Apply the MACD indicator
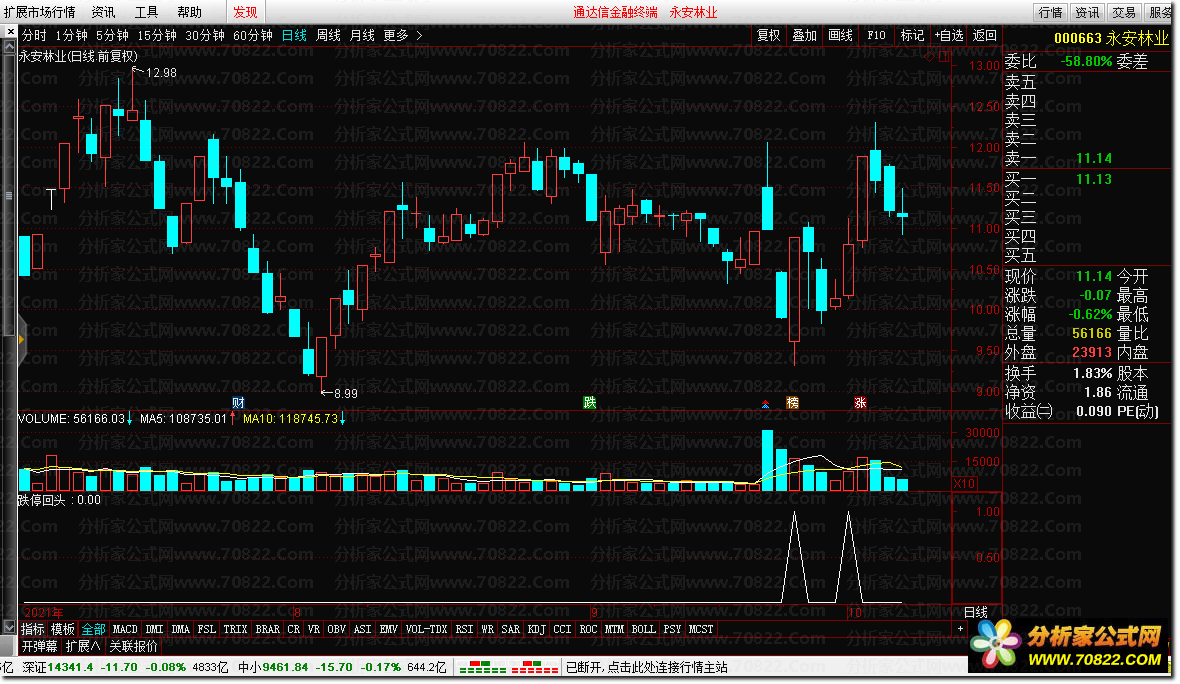The image size is (1180, 684). [x=125, y=629]
